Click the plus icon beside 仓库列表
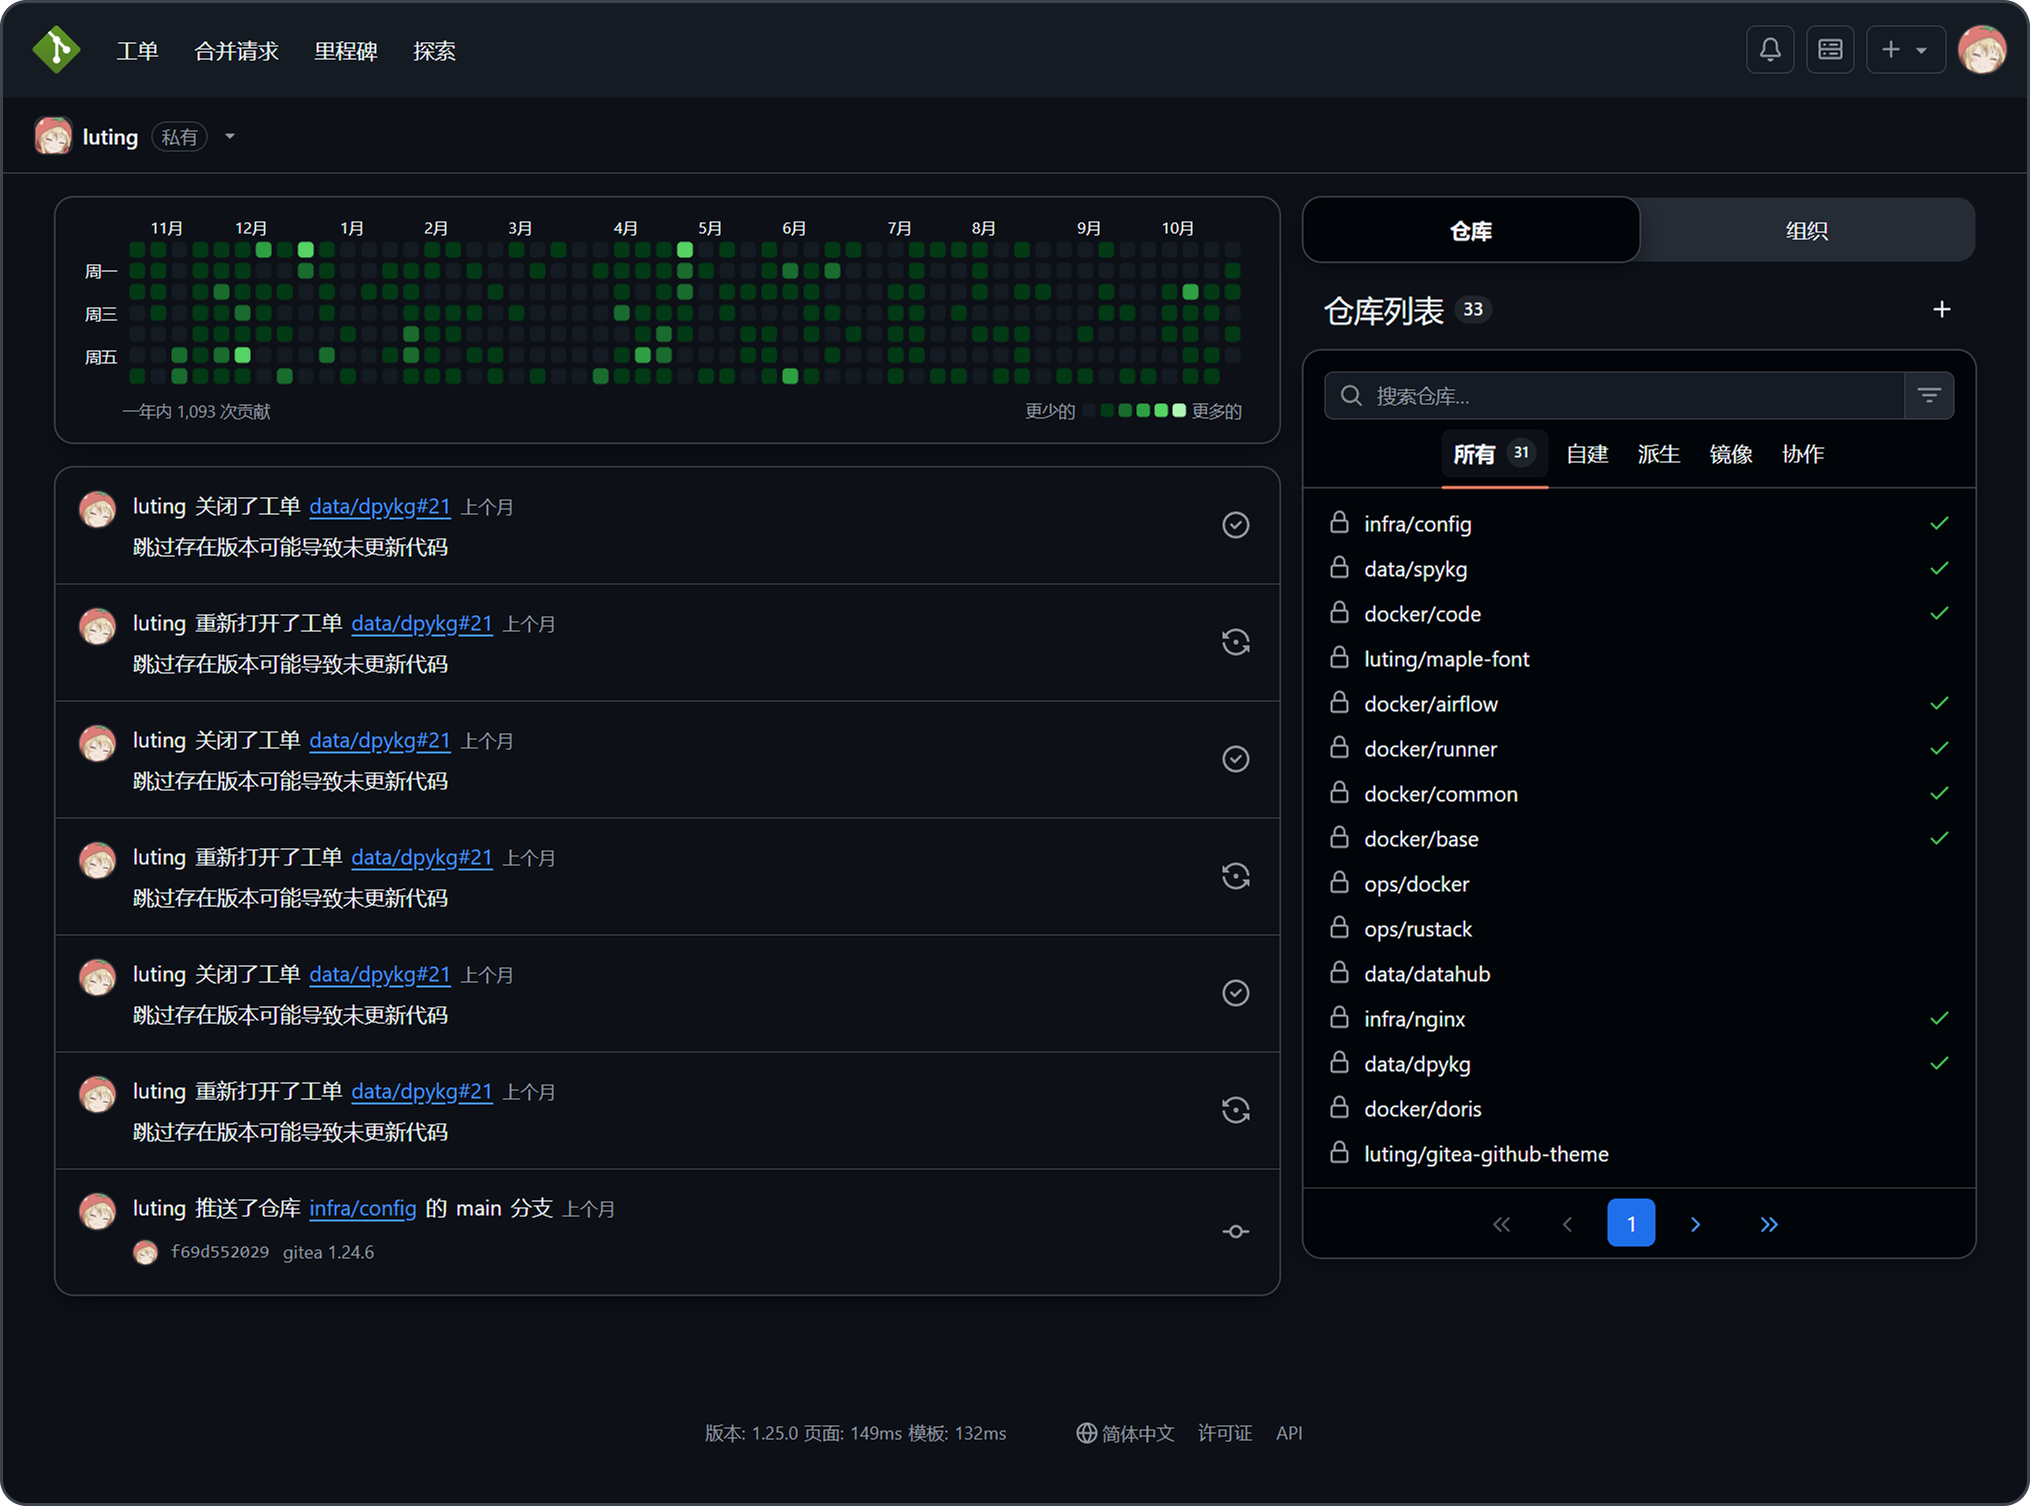 coord(1941,310)
